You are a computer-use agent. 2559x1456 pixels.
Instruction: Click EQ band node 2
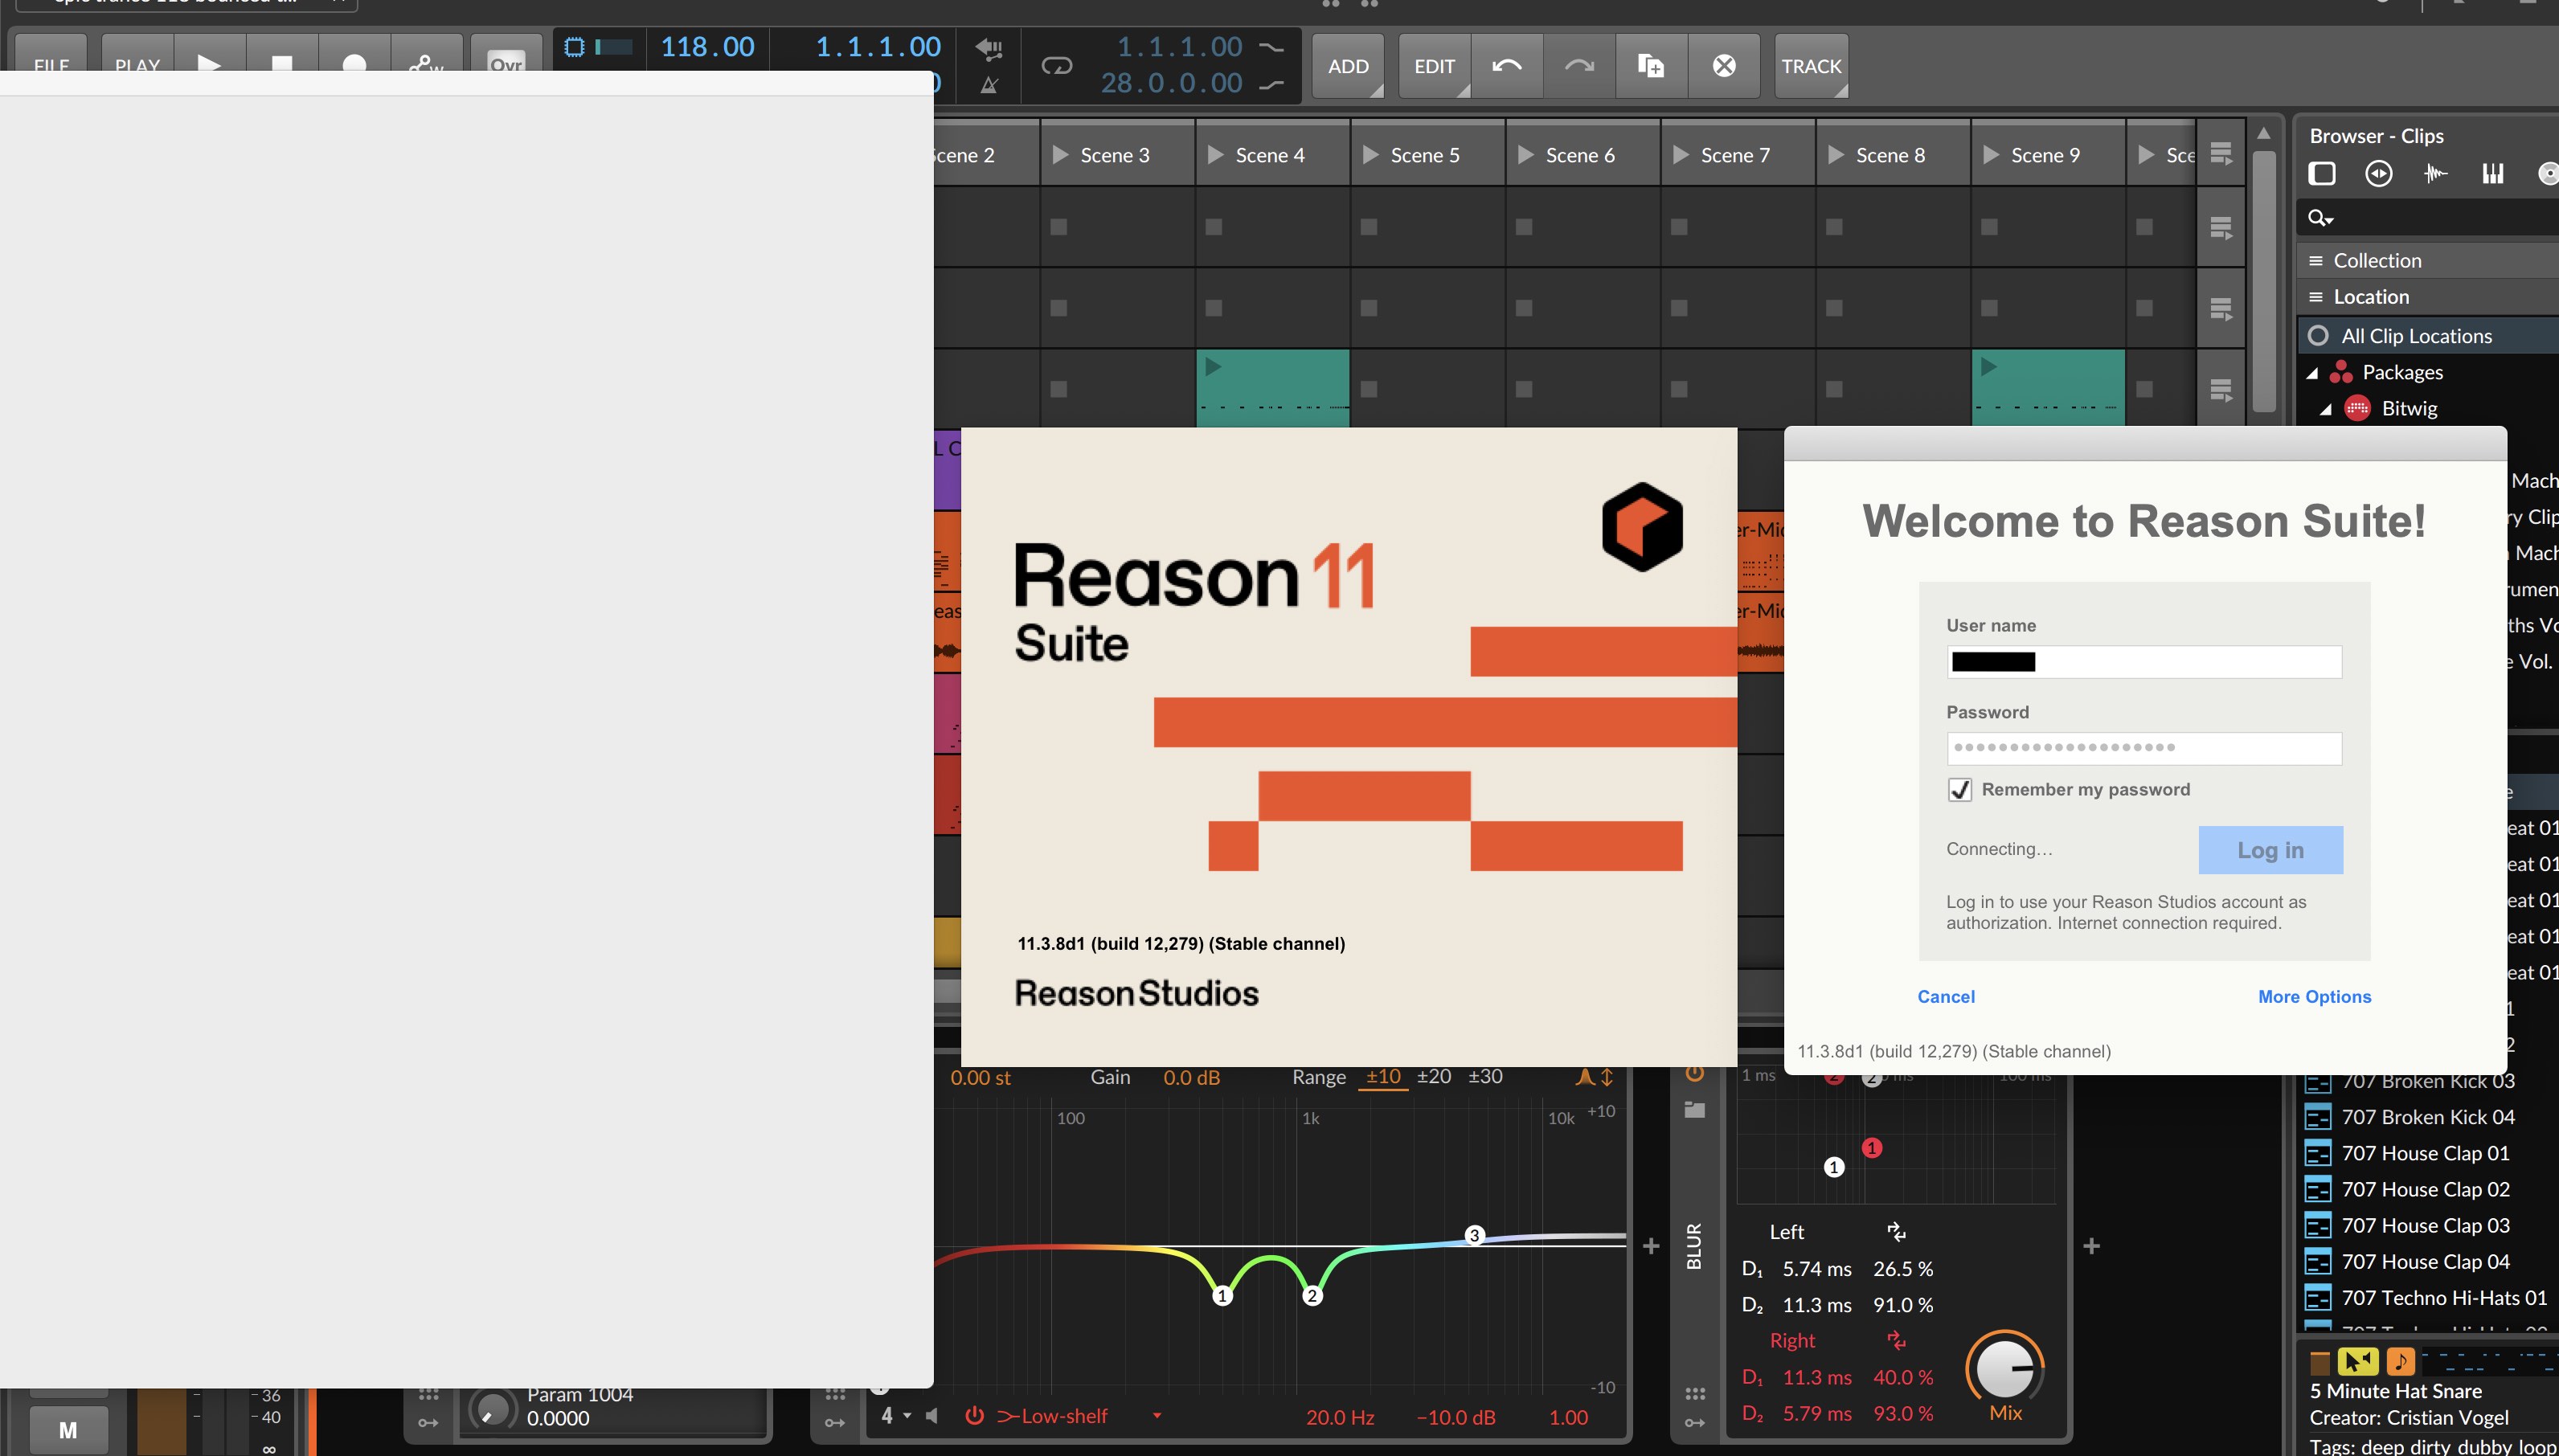click(x=1312, y=1296)
